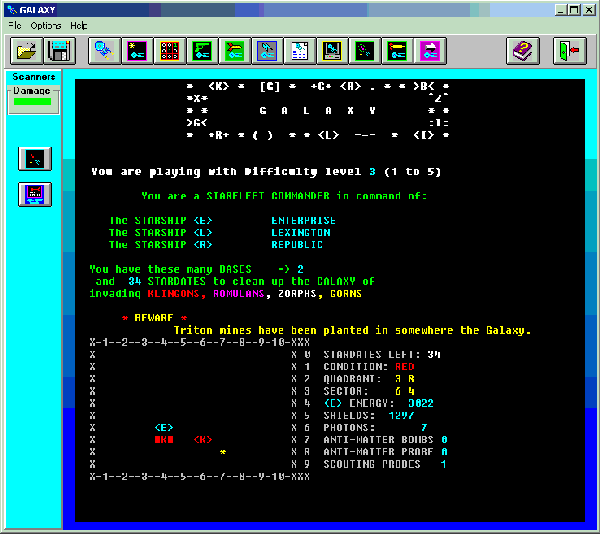The image size is (600, 534).
Task: Click the GALAXY title bar system icon
Action: tap(10, 8)
